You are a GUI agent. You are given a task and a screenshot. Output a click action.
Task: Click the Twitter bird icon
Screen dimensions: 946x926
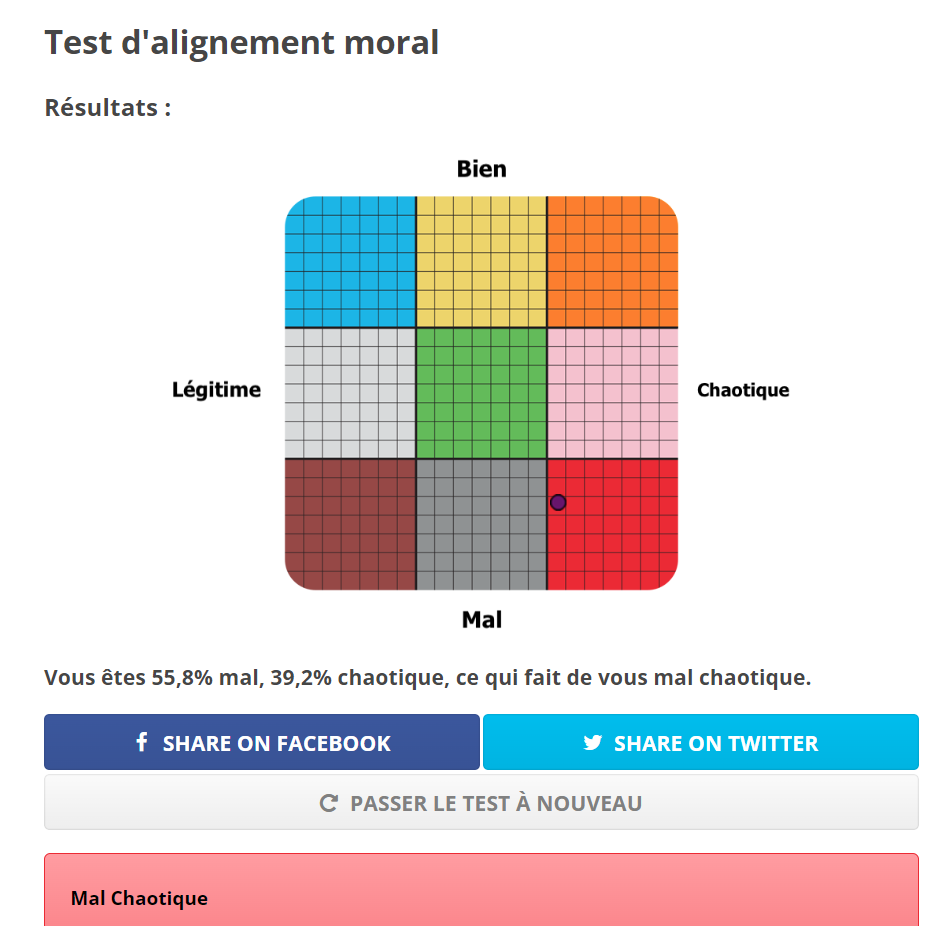(x=593, y=742)
